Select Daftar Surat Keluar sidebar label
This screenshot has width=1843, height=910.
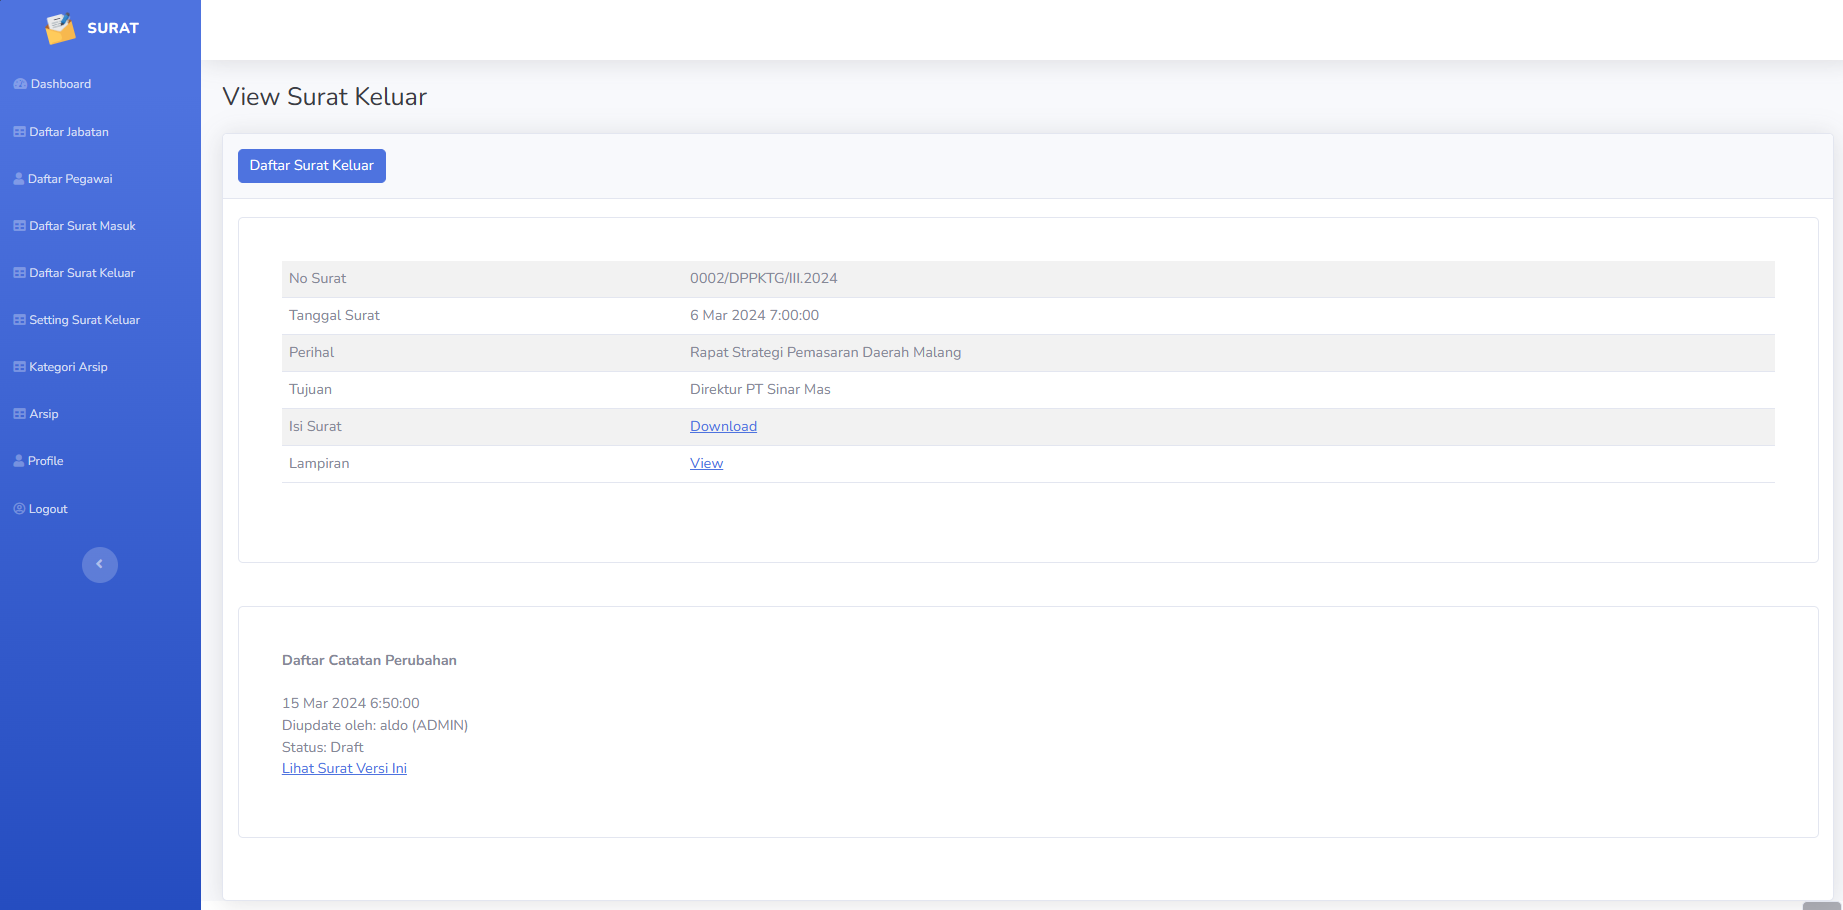tap(82, 273)
